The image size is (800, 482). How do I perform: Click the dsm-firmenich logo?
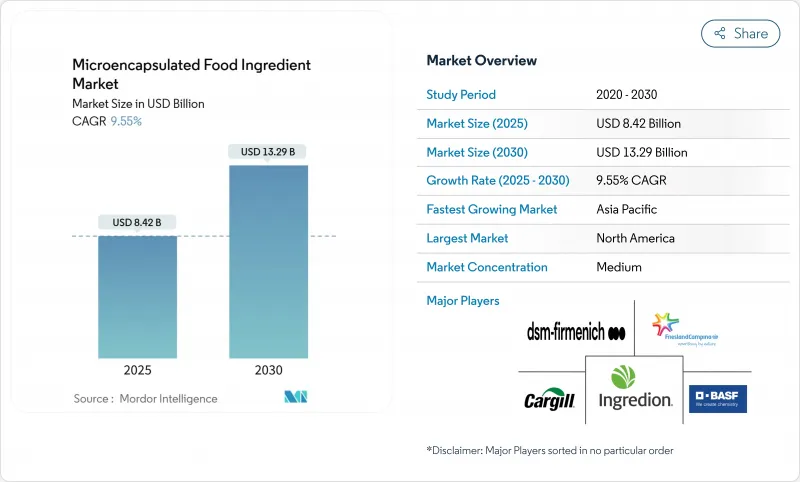[575, 333]
